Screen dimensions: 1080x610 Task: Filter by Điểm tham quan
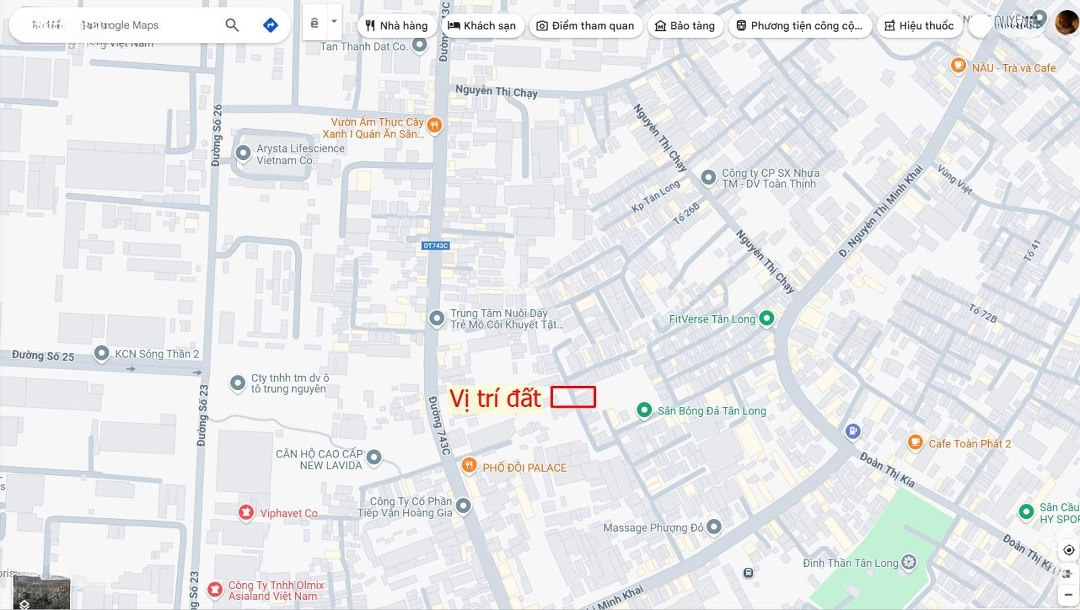(585, 25)
